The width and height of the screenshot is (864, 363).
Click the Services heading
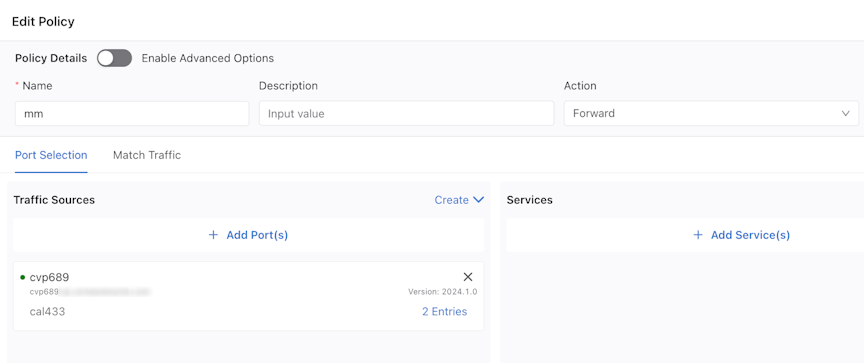(x=530, y=200)
